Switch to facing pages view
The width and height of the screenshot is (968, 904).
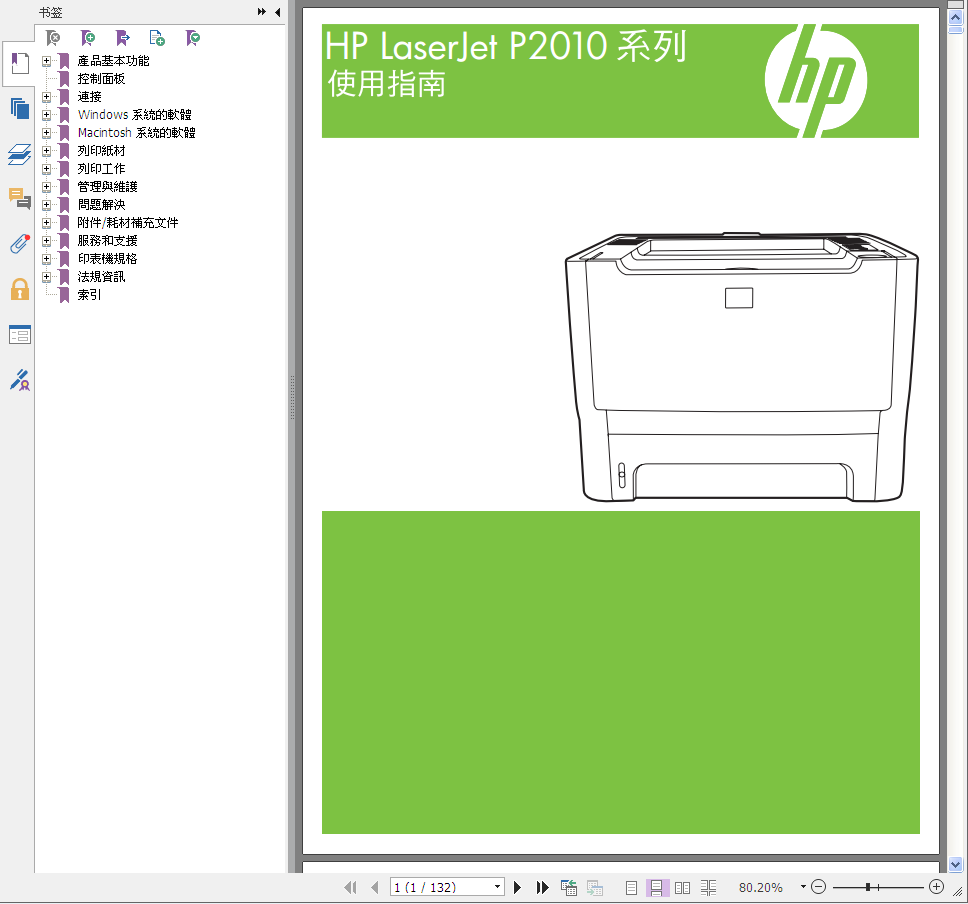pos(682,888)
